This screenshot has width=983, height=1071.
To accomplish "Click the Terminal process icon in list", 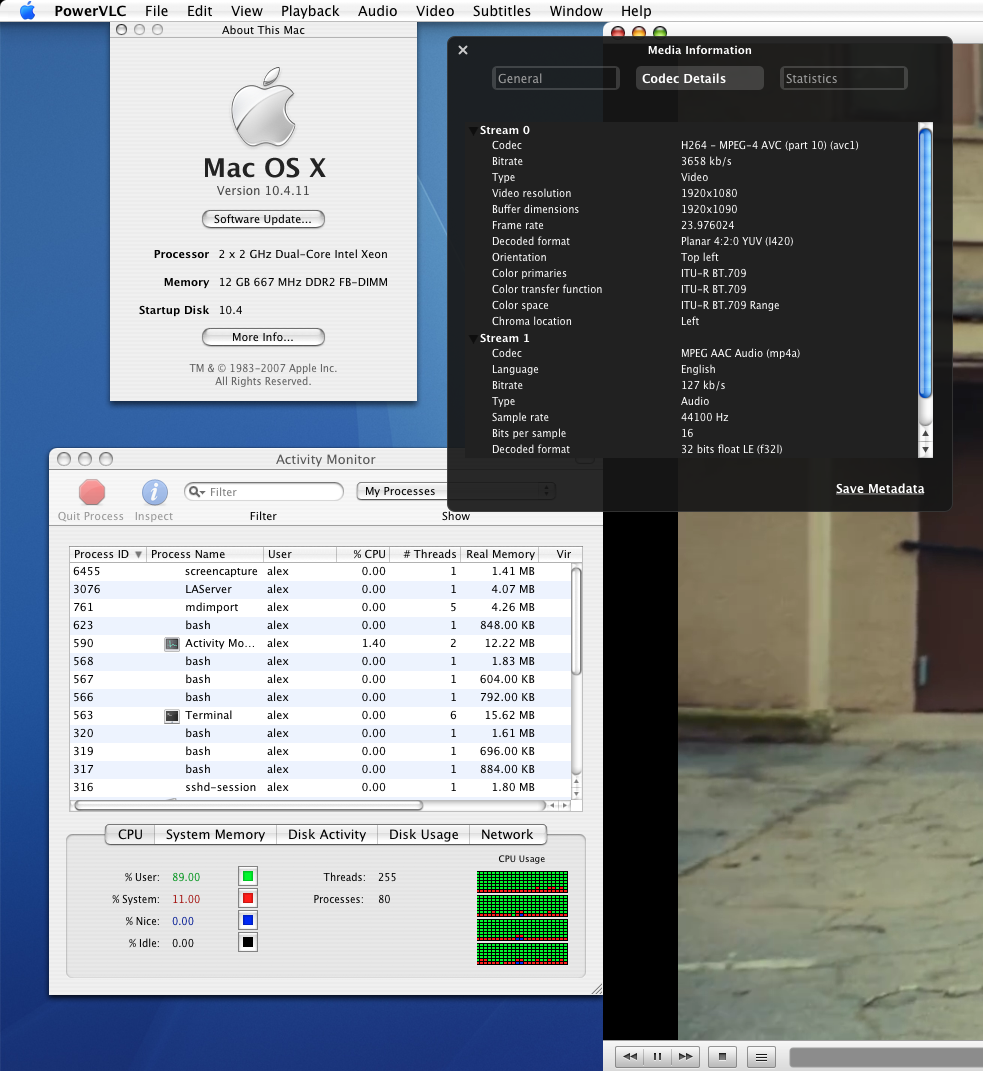I will 172,716.
